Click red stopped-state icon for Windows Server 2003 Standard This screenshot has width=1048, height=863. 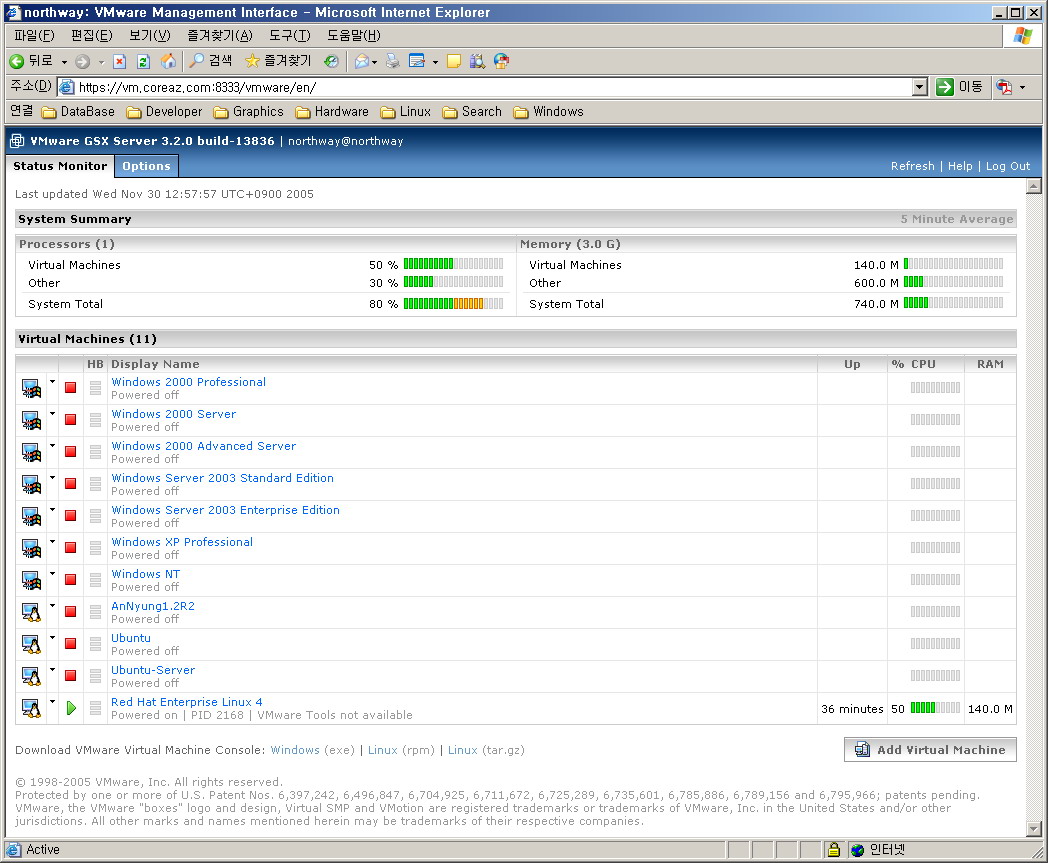point(70,484)
